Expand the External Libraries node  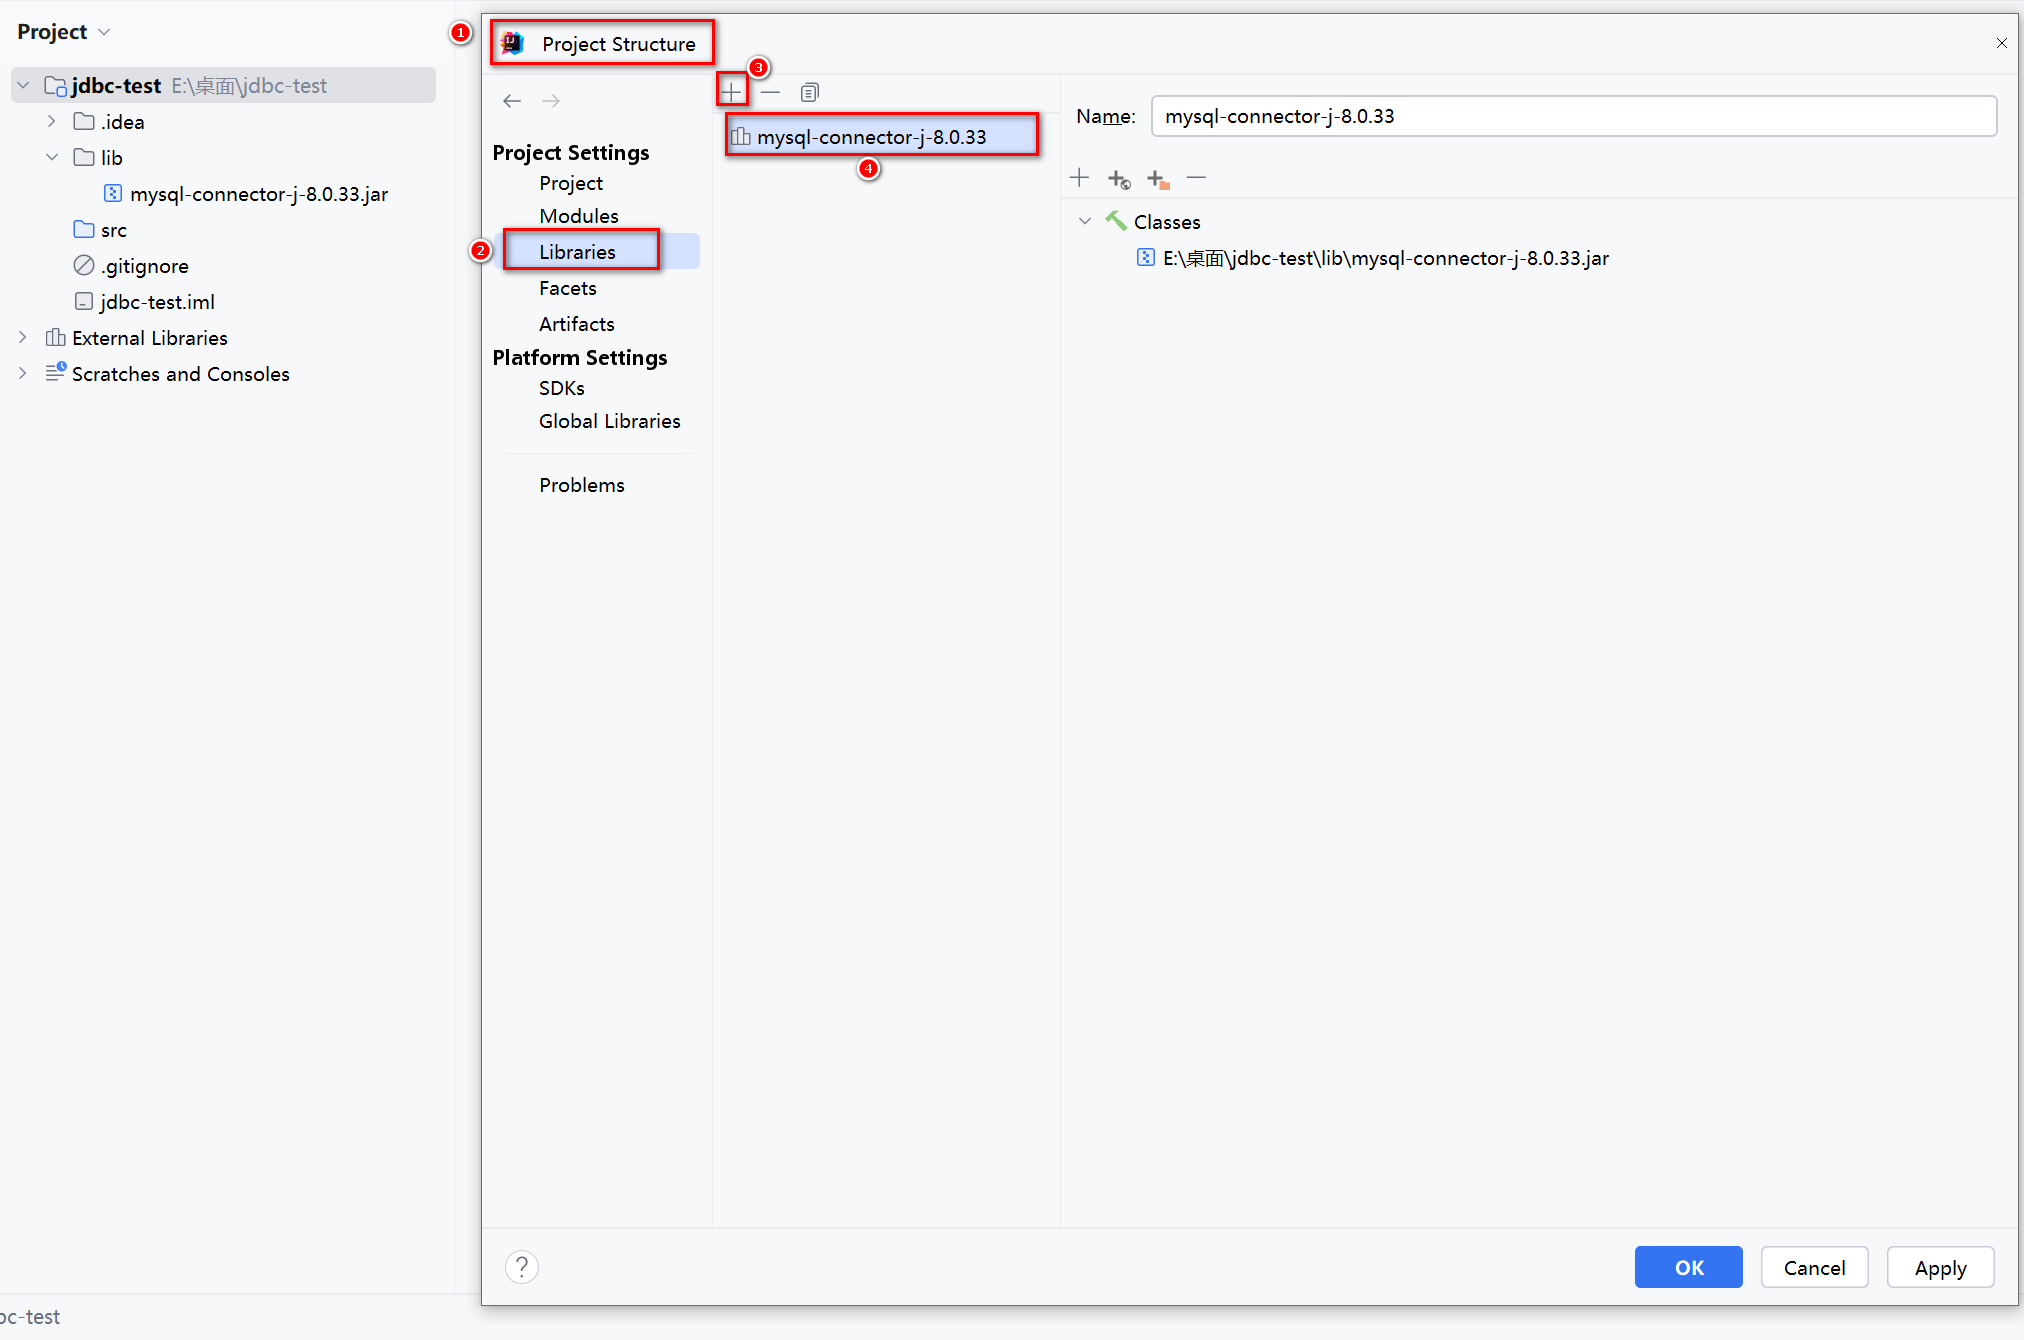23,338
